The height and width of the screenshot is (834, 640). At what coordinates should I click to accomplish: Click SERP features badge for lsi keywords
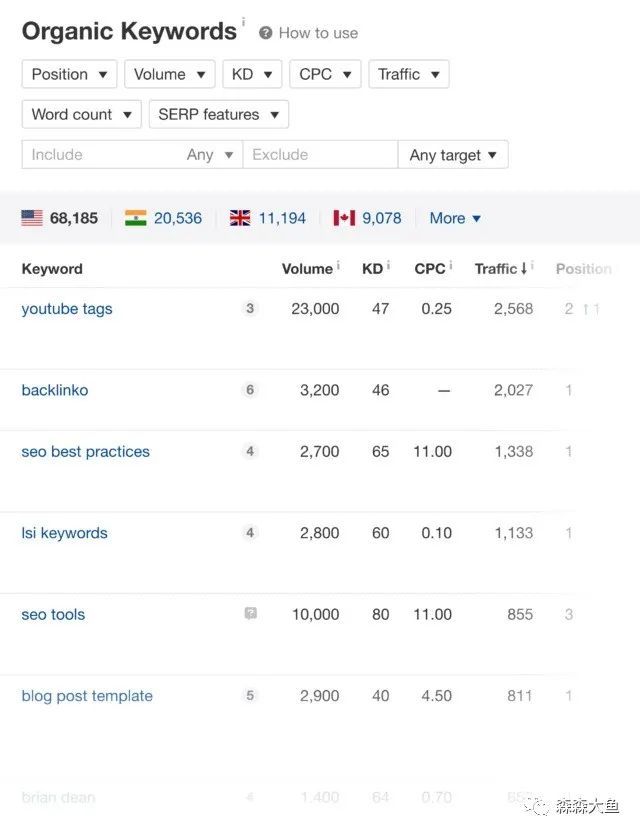[250, 532]
